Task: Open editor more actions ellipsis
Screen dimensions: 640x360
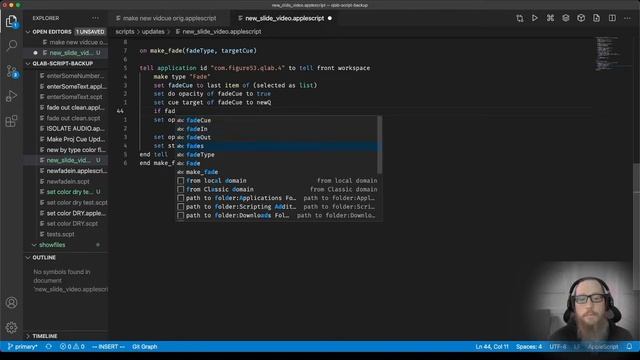Action: (627, 18)
